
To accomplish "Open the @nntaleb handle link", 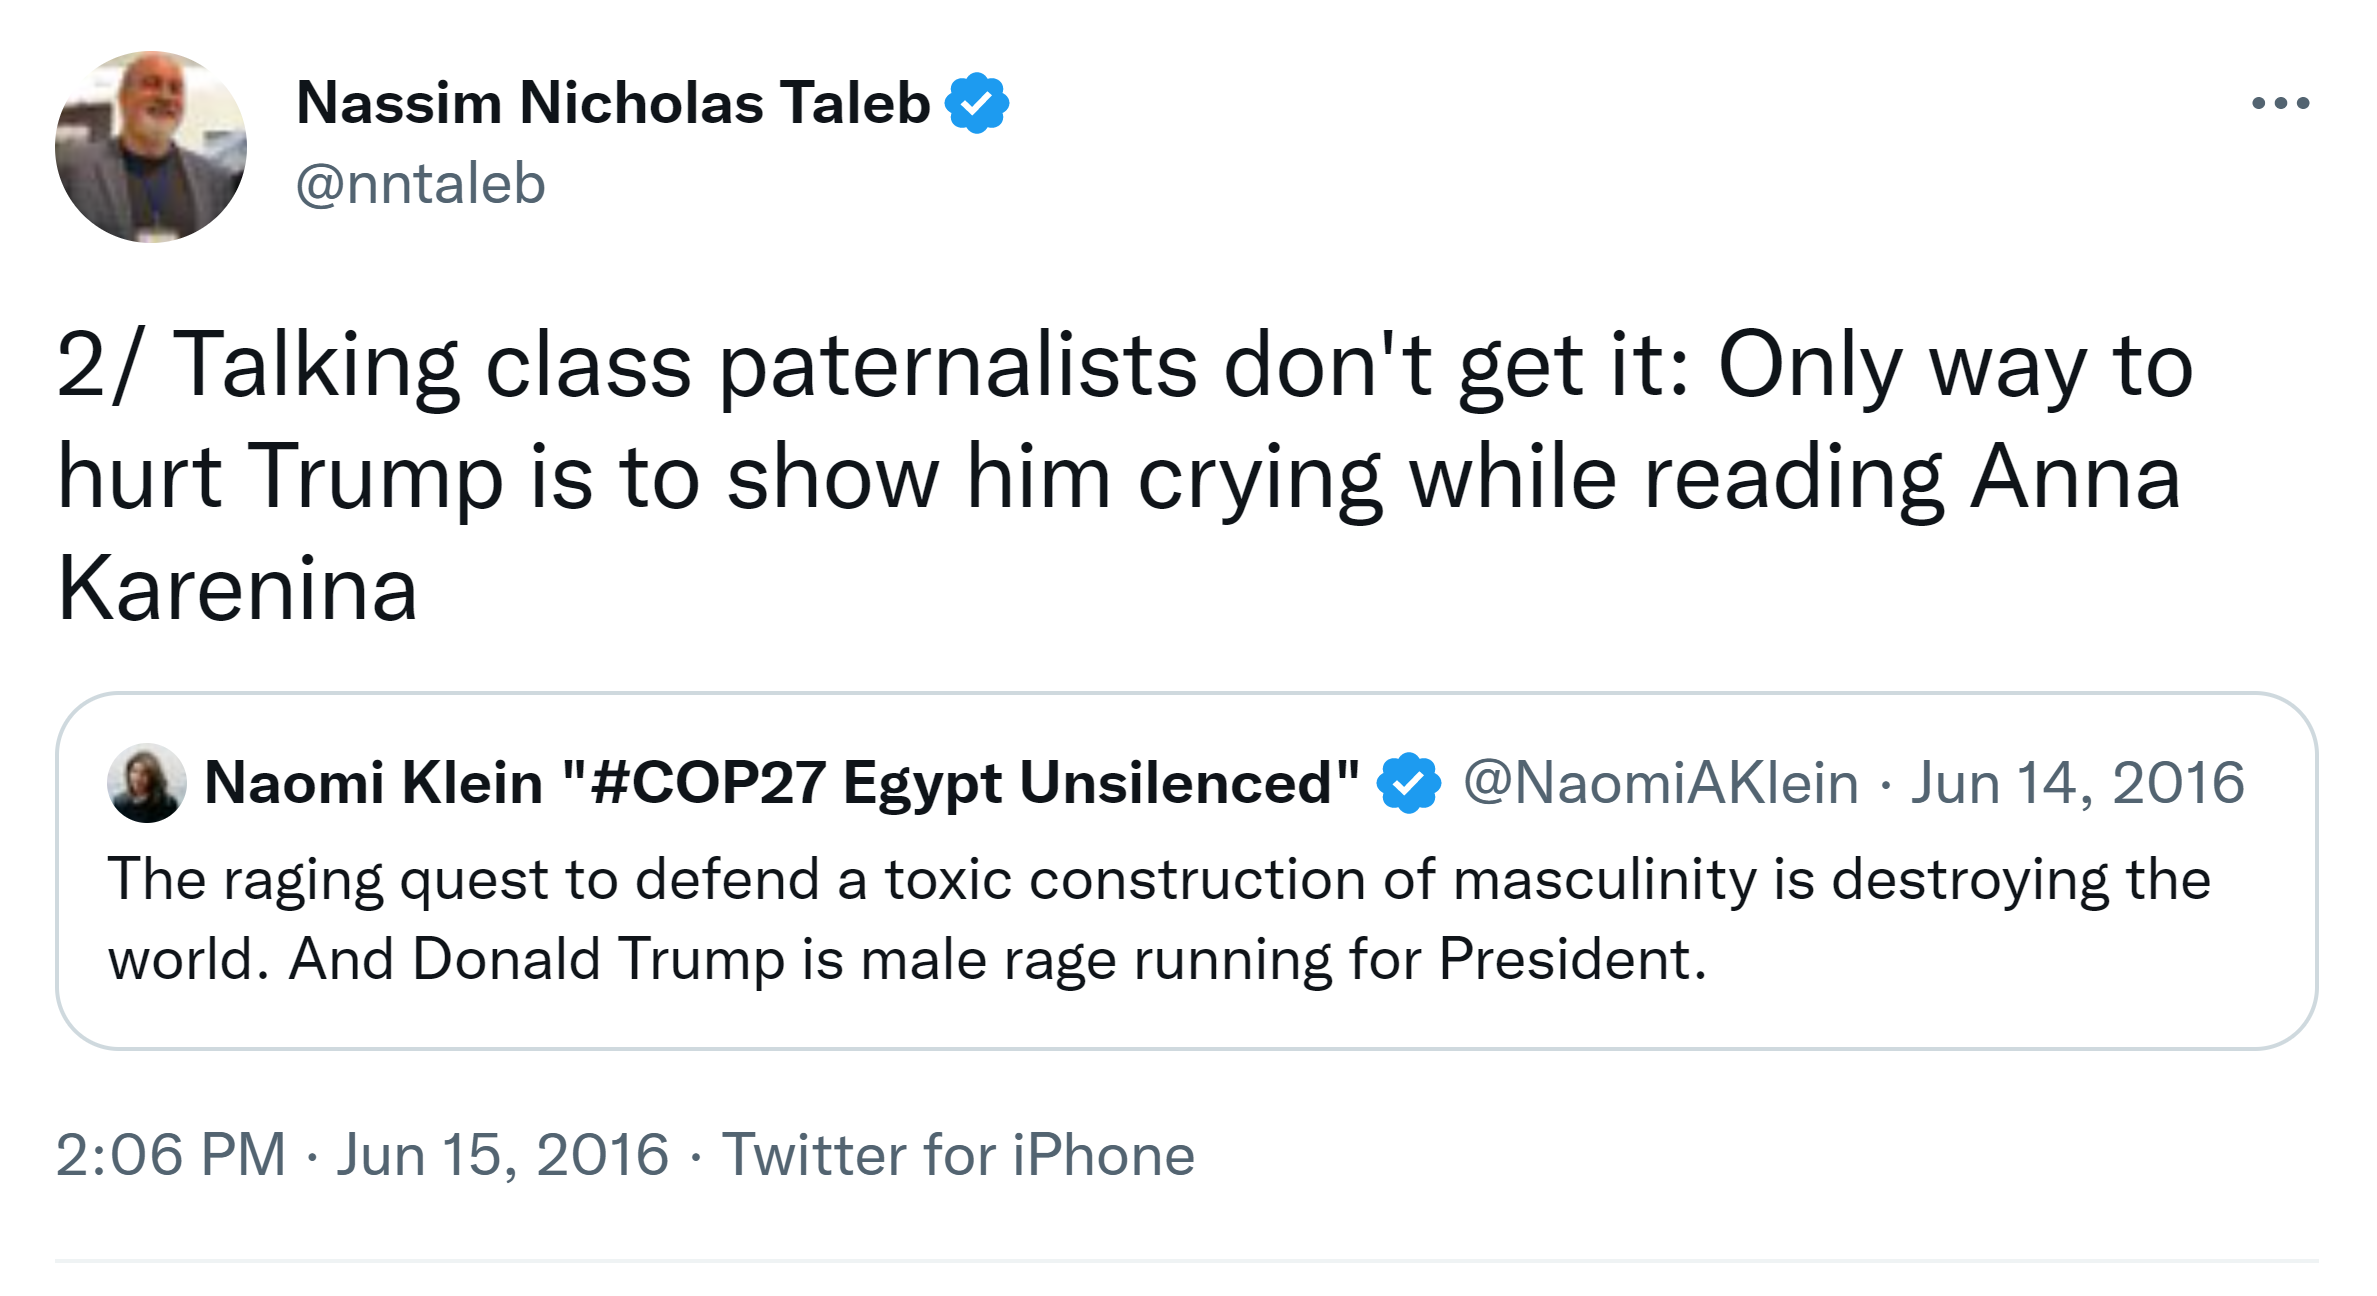I will (x=421, y=184).
